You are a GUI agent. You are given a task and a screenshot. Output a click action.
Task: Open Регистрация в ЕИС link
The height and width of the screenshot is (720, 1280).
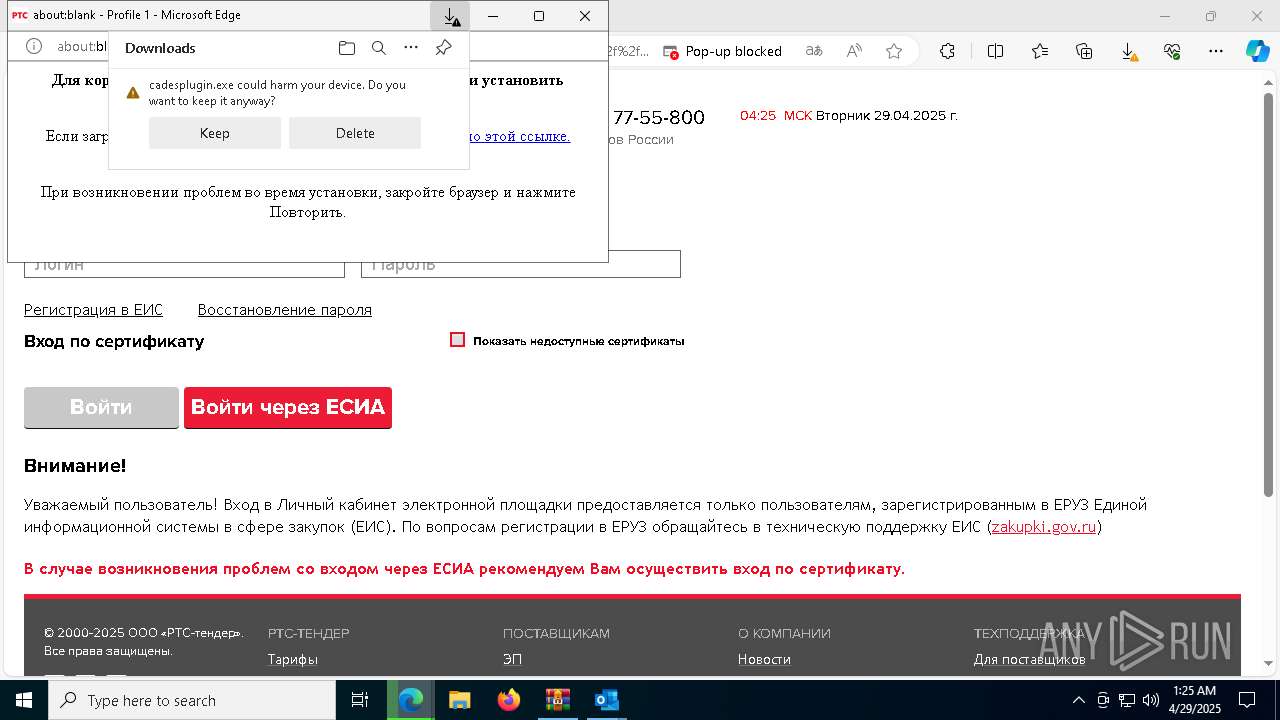tap(93, 310)
